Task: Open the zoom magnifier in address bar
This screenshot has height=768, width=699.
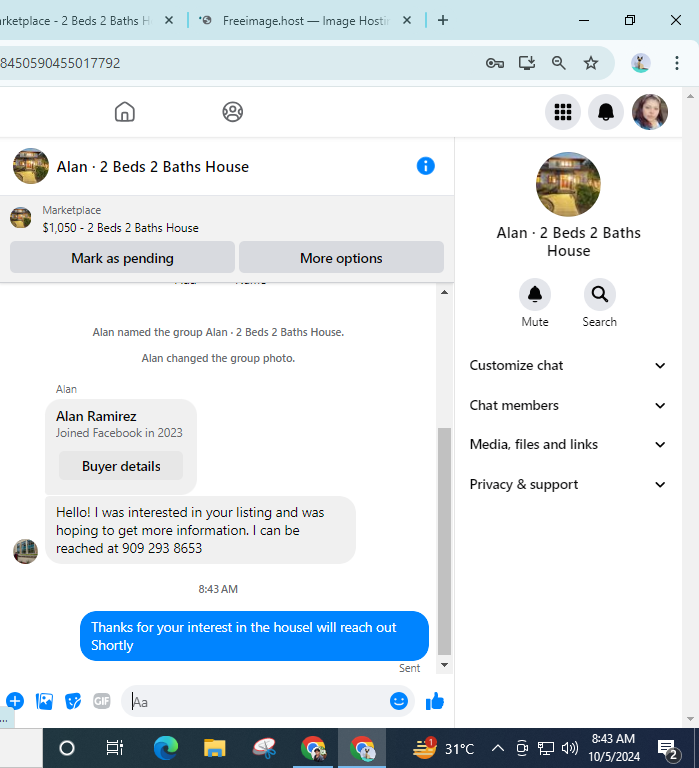Action: click(x=558, y=63)
